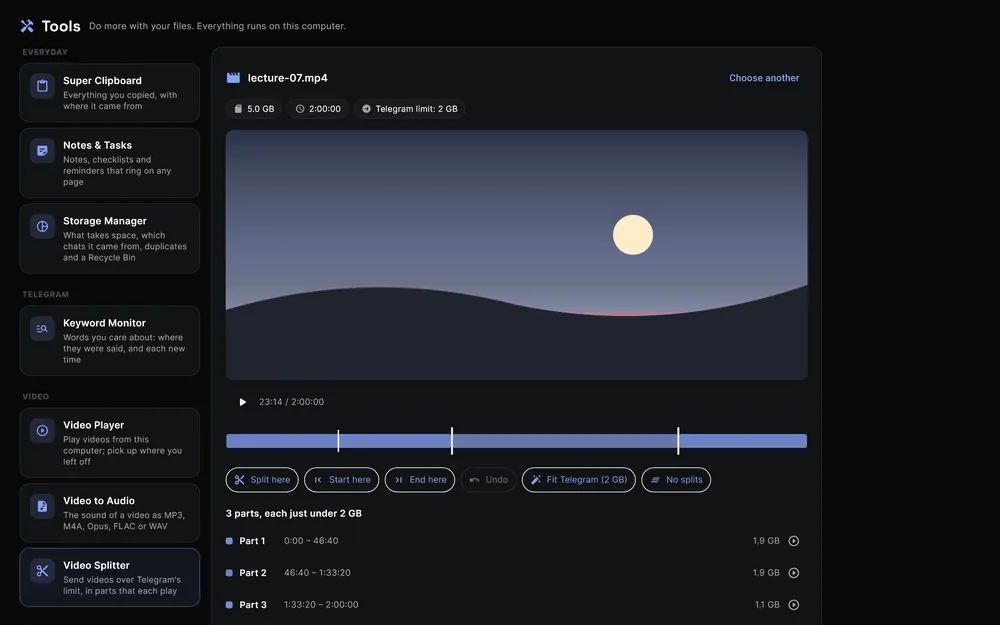1000x625 pixels.
Task: Select the Part 1 row label
Action: click(252, 541)
